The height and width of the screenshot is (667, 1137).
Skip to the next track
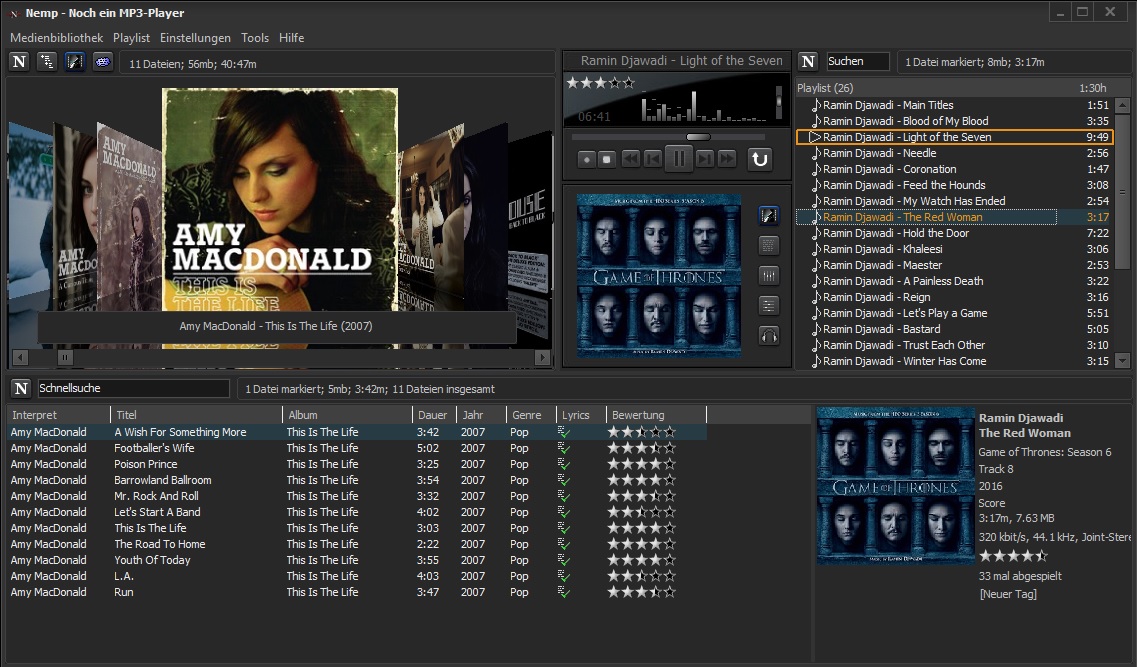704,159
